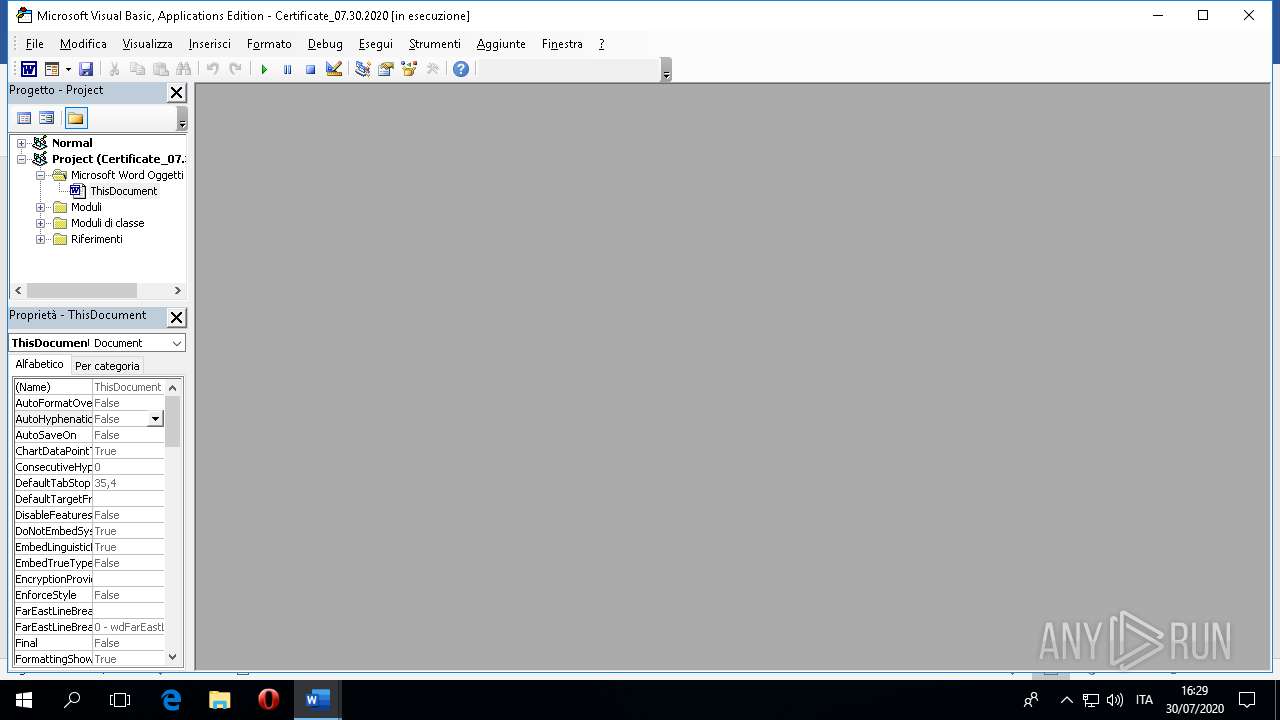Open Microsoft Edge from taskbar
1280x720 pixels.
point(171,700)
